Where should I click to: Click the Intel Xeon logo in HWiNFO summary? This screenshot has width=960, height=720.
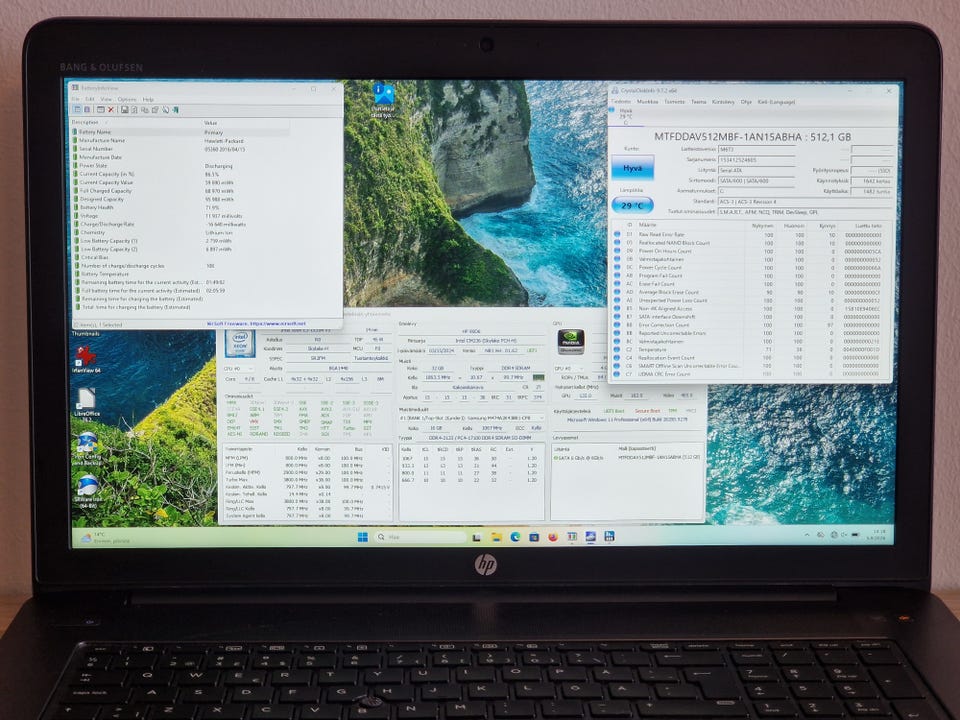(240, 343)
